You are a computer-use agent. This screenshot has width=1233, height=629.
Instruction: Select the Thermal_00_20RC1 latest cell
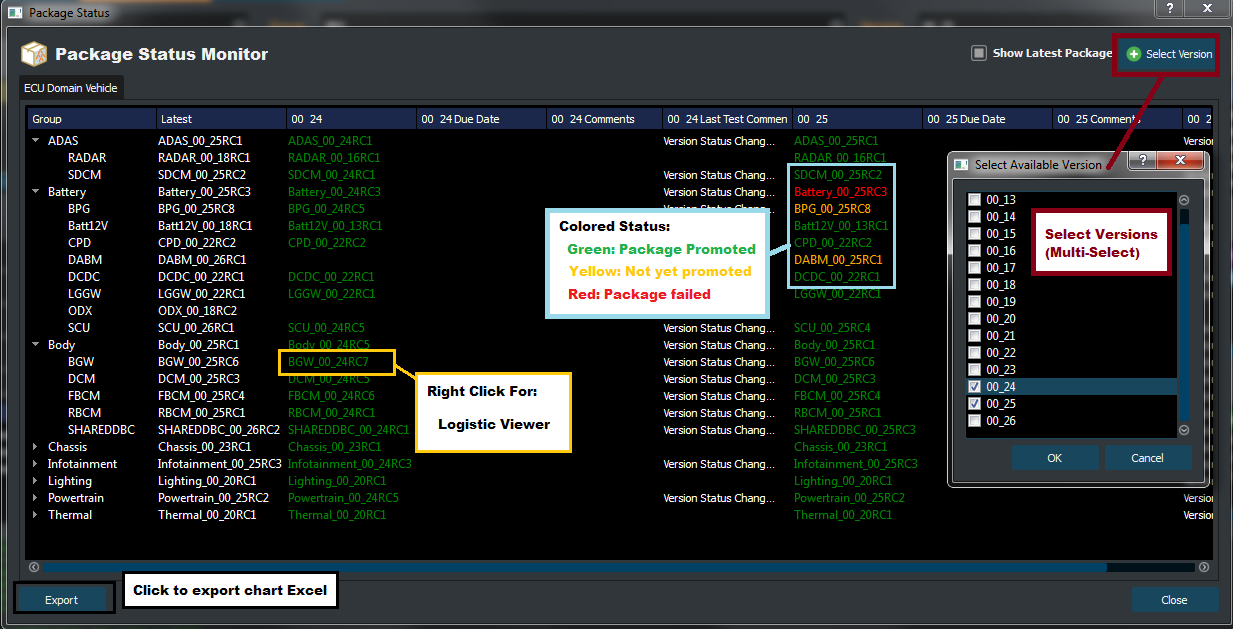pos(207,515)
